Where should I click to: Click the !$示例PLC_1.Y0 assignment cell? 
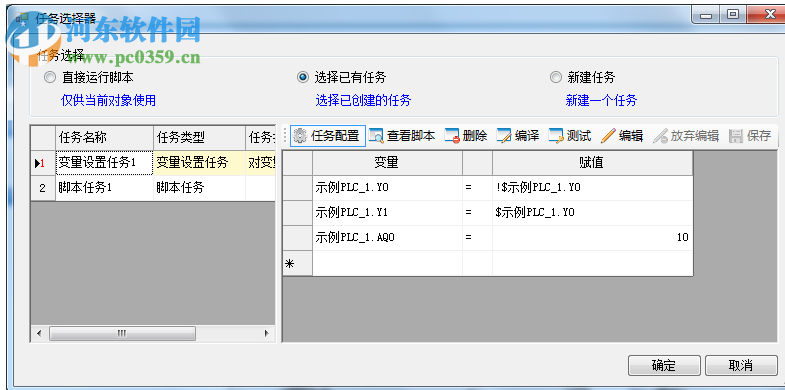593,188
